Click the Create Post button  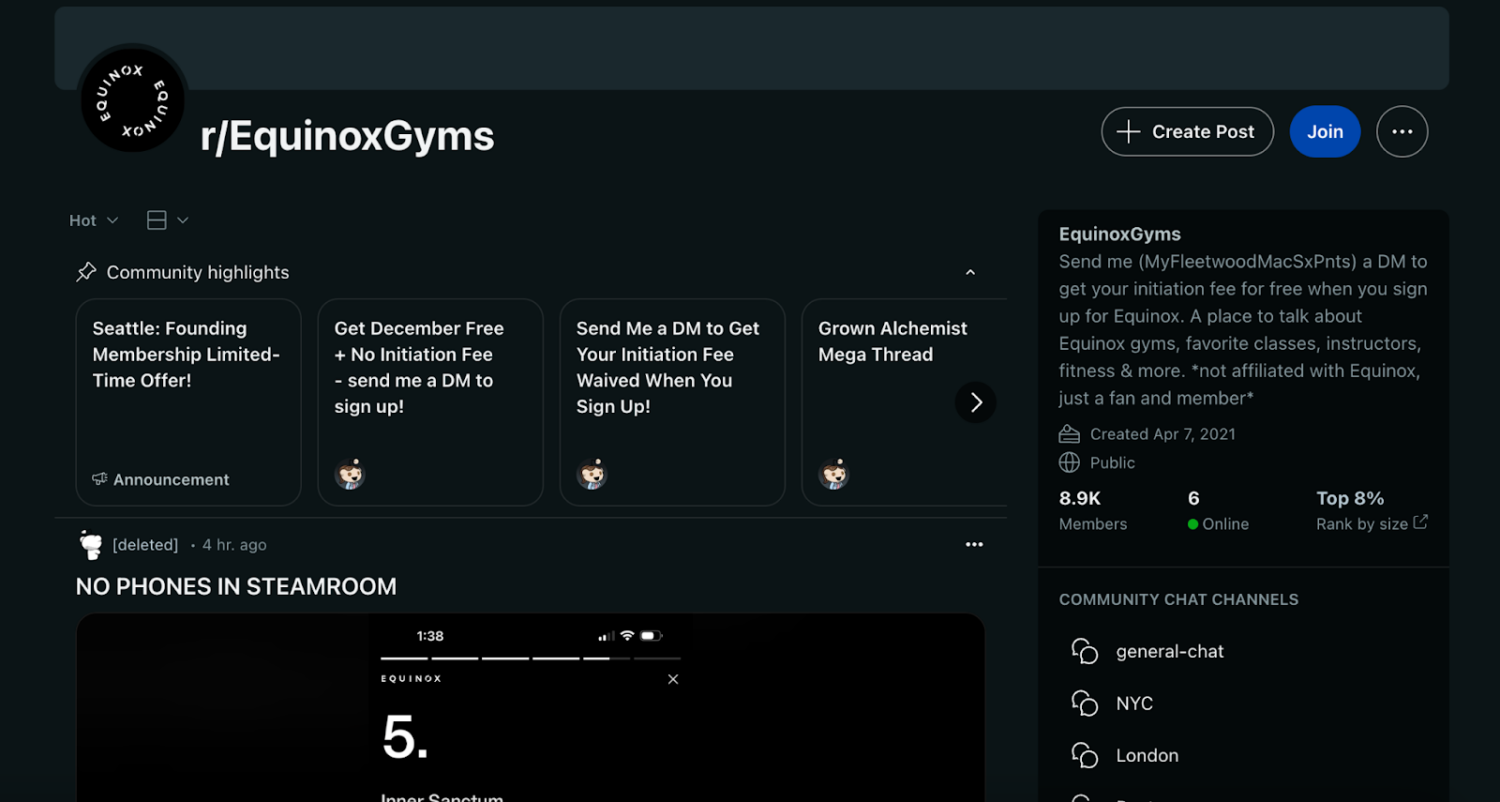[1187, 132]
